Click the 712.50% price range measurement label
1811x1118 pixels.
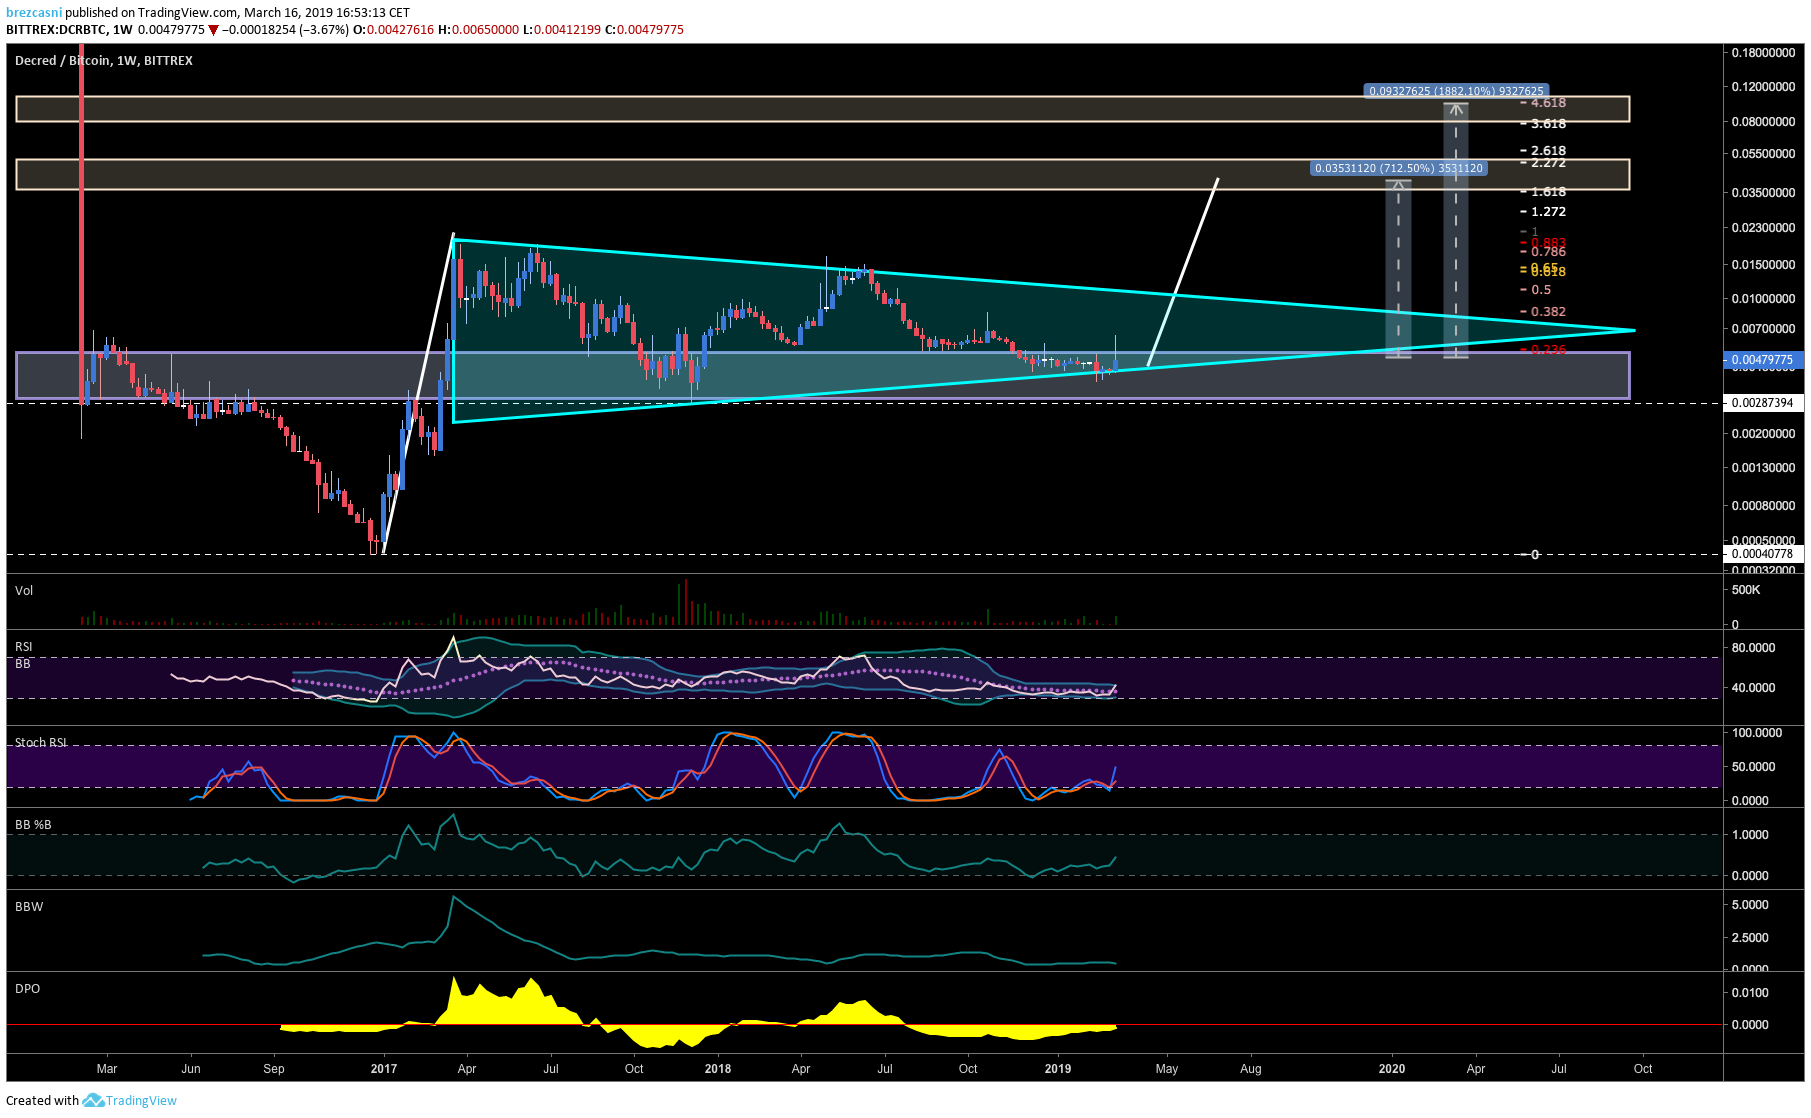(x=1399, y=168)
